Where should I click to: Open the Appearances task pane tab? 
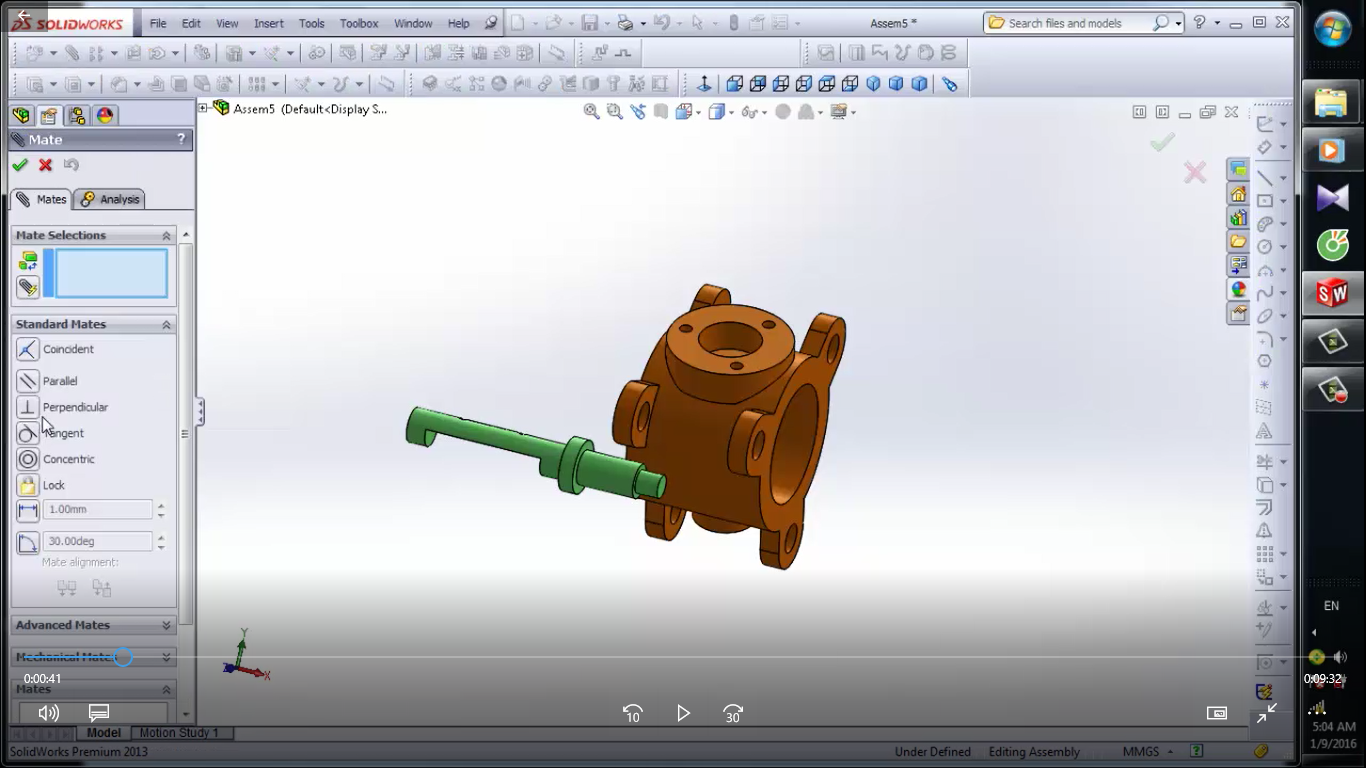click(x=1239, y=290)
